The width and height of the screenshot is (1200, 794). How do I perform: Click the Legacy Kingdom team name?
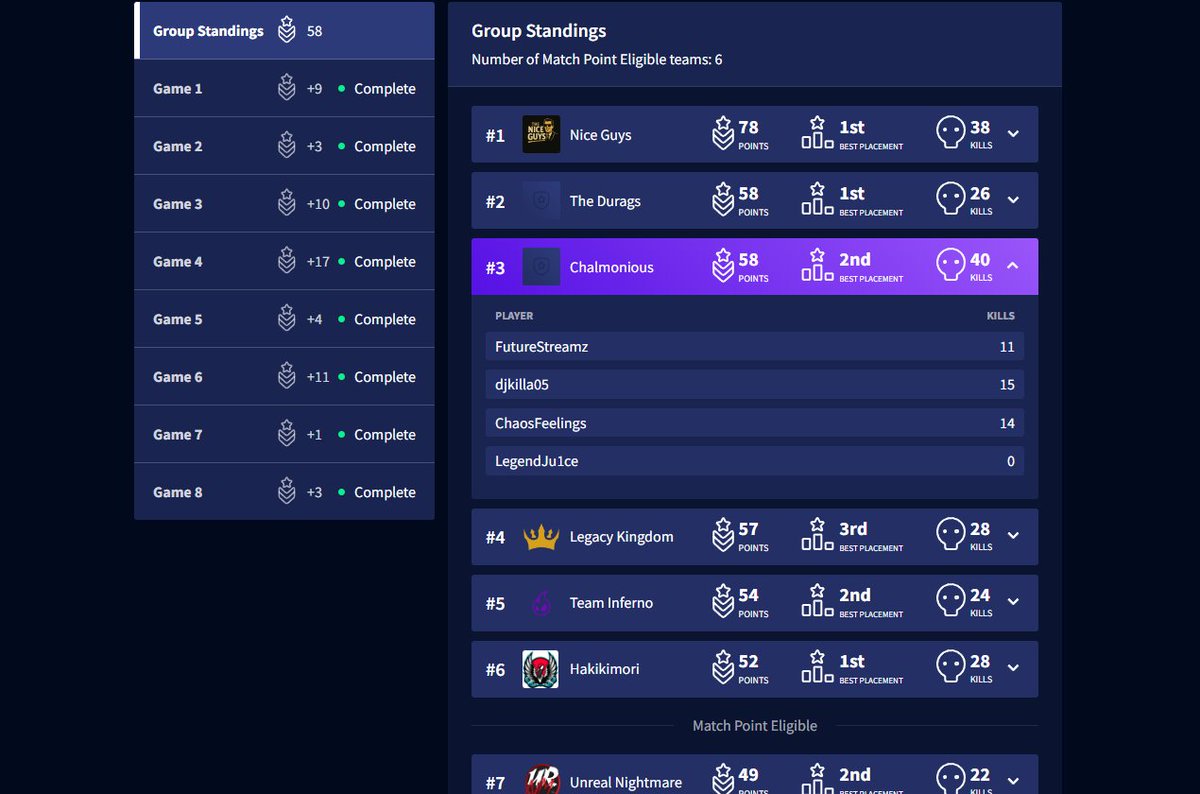click(621, 537)
